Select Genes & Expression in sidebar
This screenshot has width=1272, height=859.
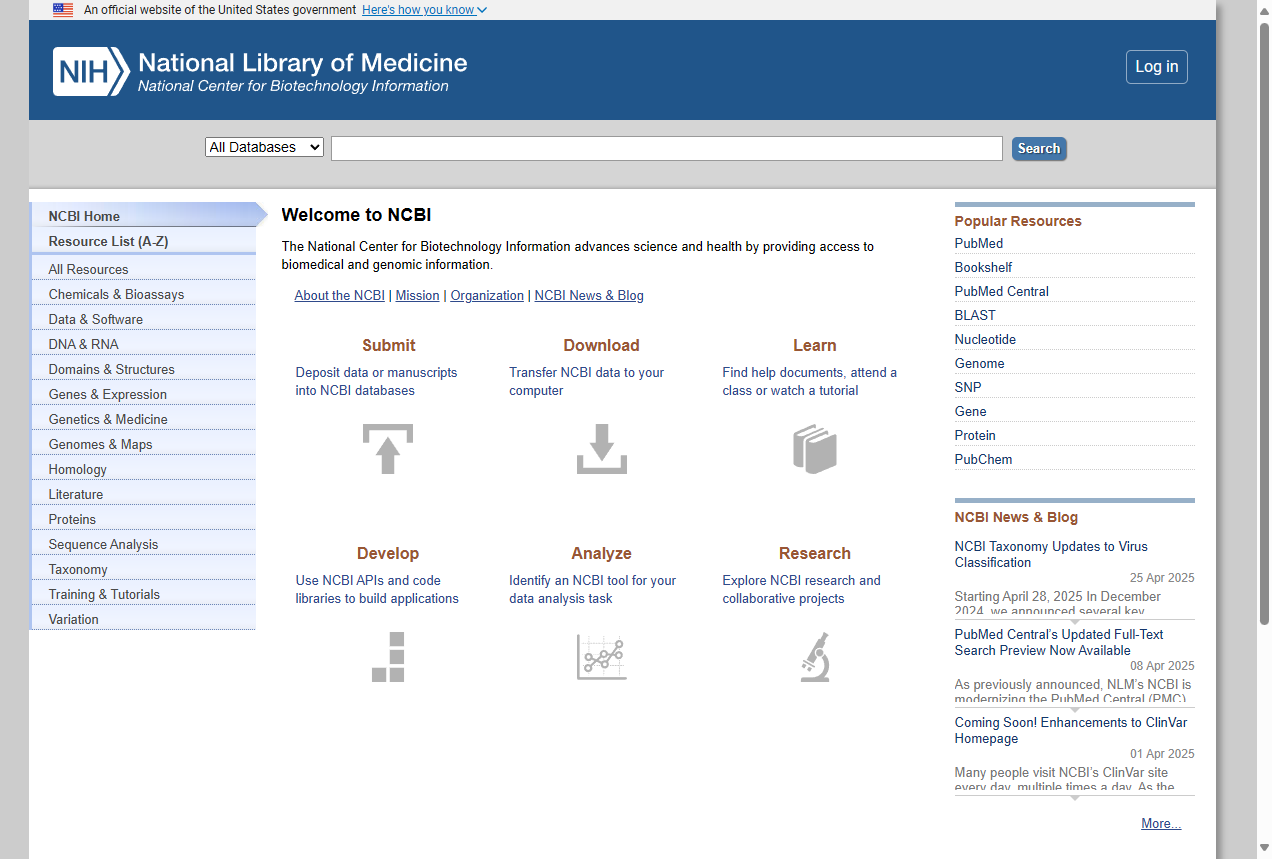pyautogui.click(x=107, y=394)
